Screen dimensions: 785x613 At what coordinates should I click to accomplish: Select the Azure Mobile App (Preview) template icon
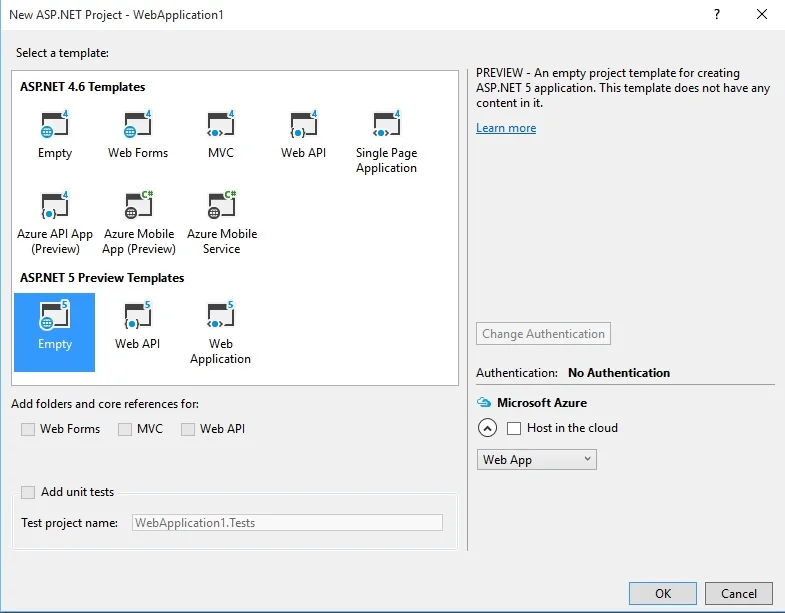click(139, 205)
